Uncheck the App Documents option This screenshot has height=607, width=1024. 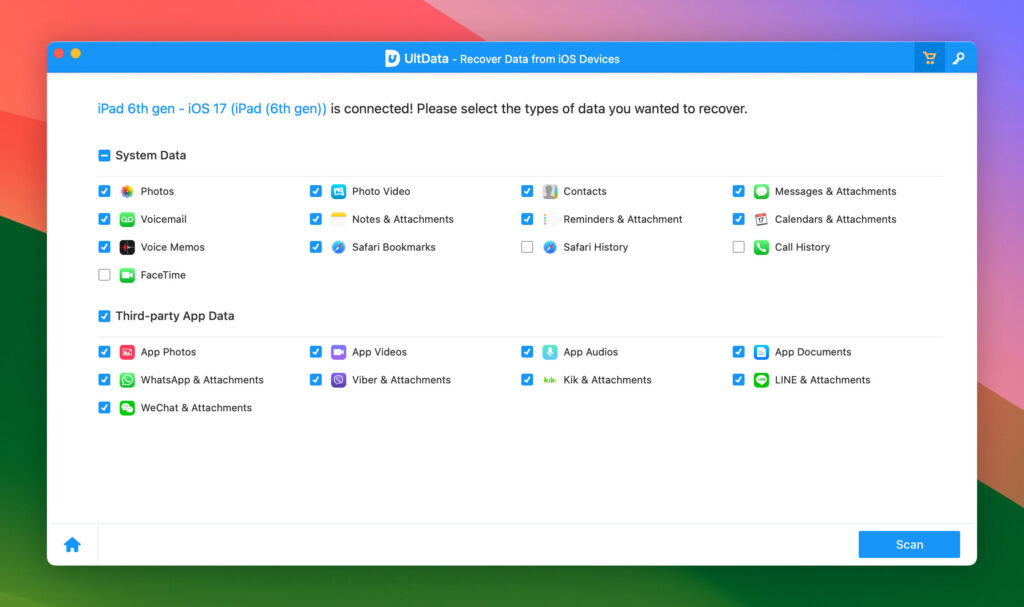pos(738,352)
